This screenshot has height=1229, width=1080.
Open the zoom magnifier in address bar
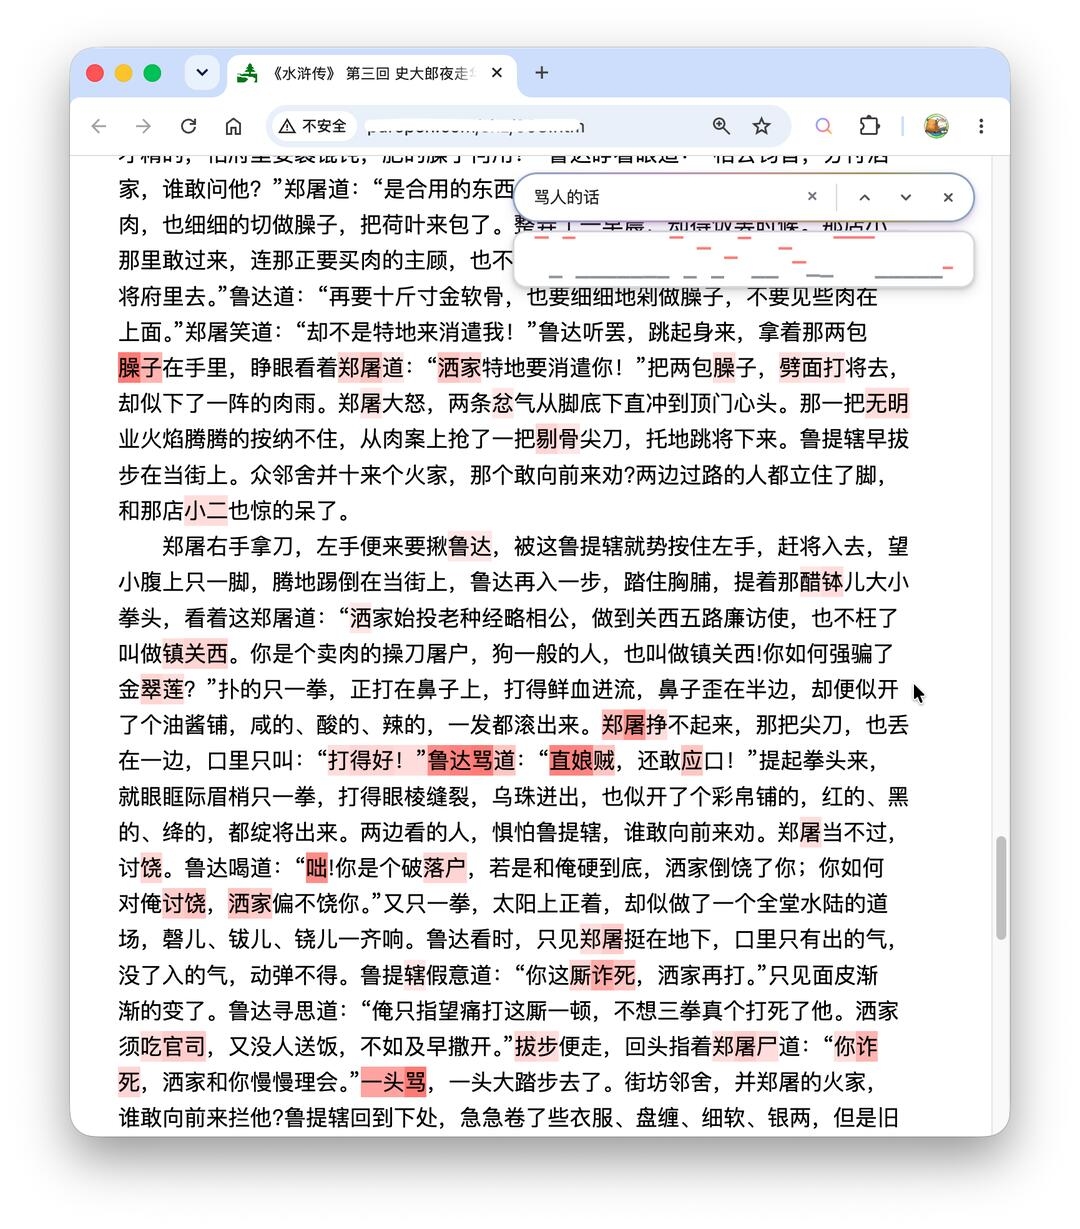[x=721, y=126]
